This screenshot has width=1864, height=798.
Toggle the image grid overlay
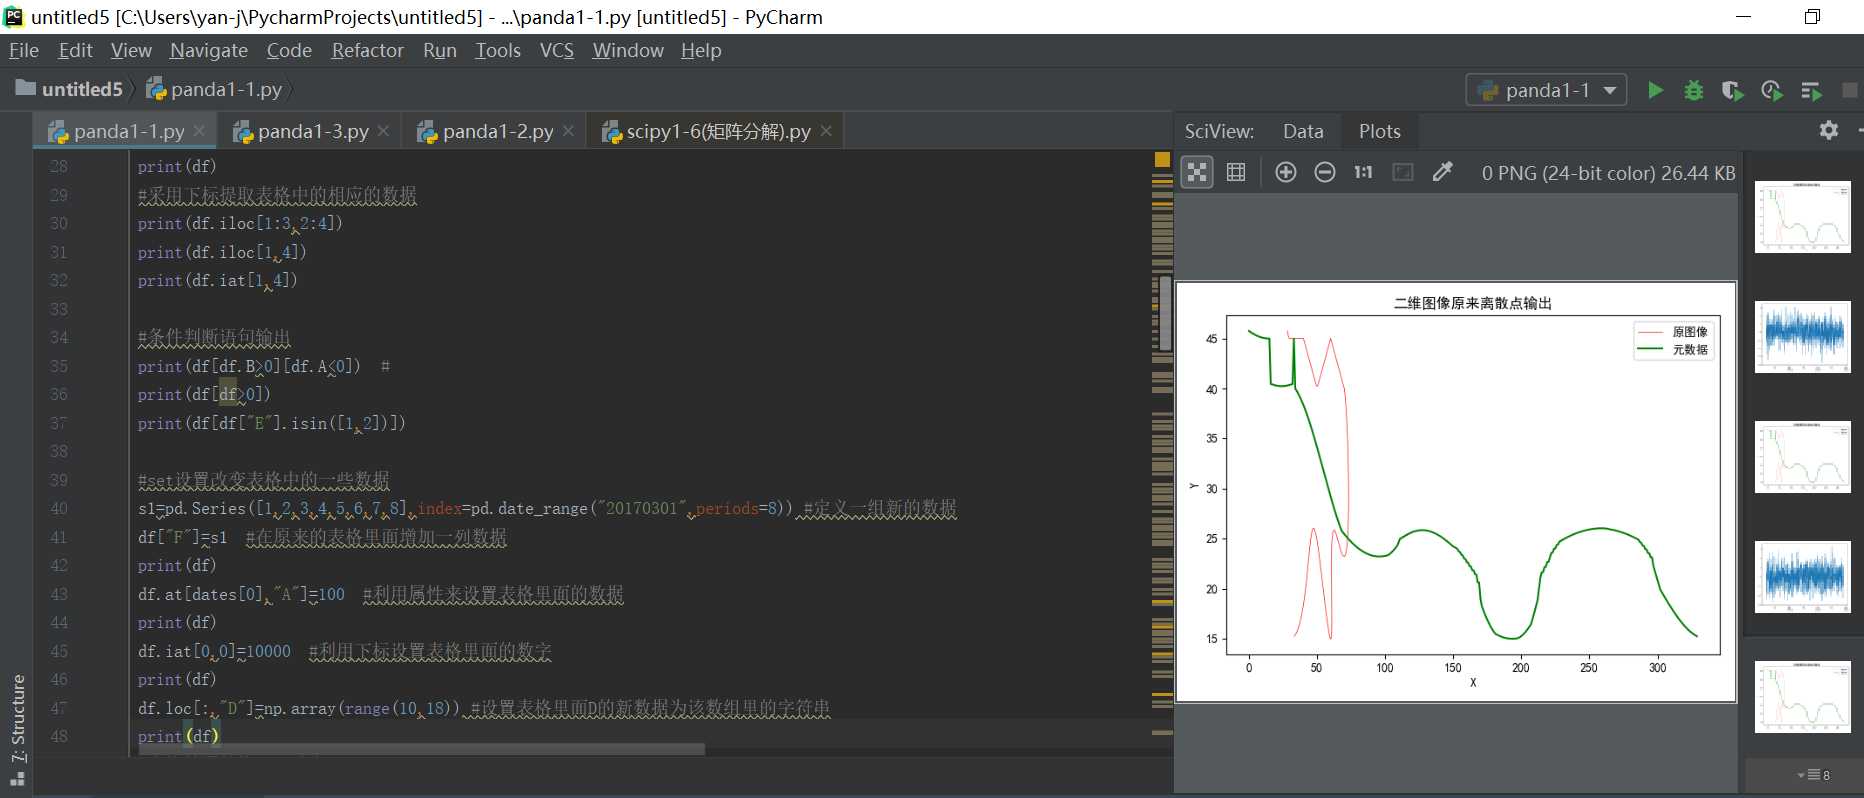click(1236, 172)
